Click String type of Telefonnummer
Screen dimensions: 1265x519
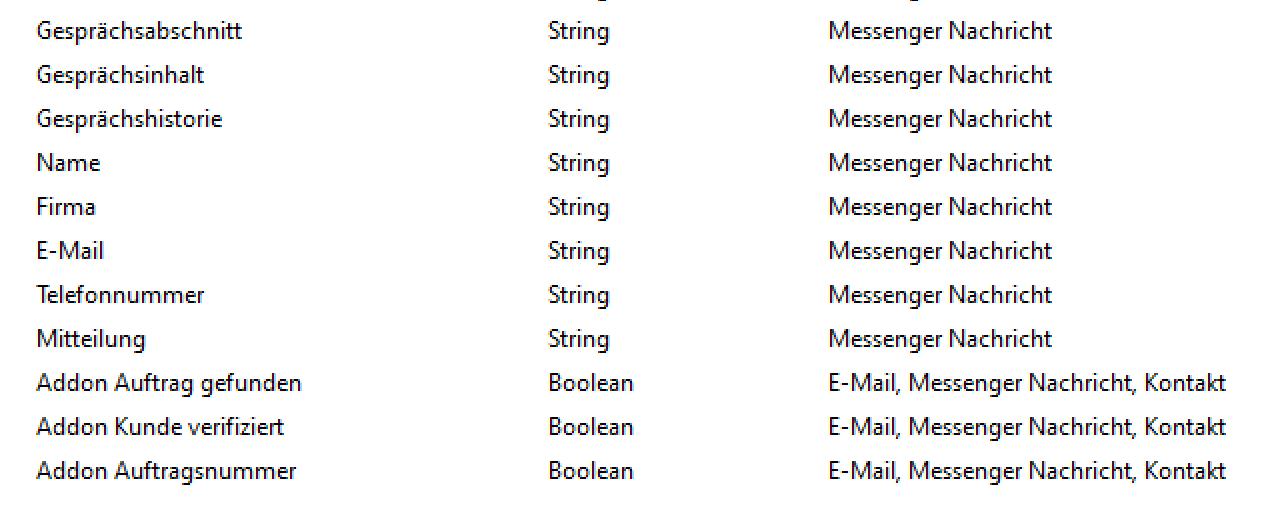578,296
